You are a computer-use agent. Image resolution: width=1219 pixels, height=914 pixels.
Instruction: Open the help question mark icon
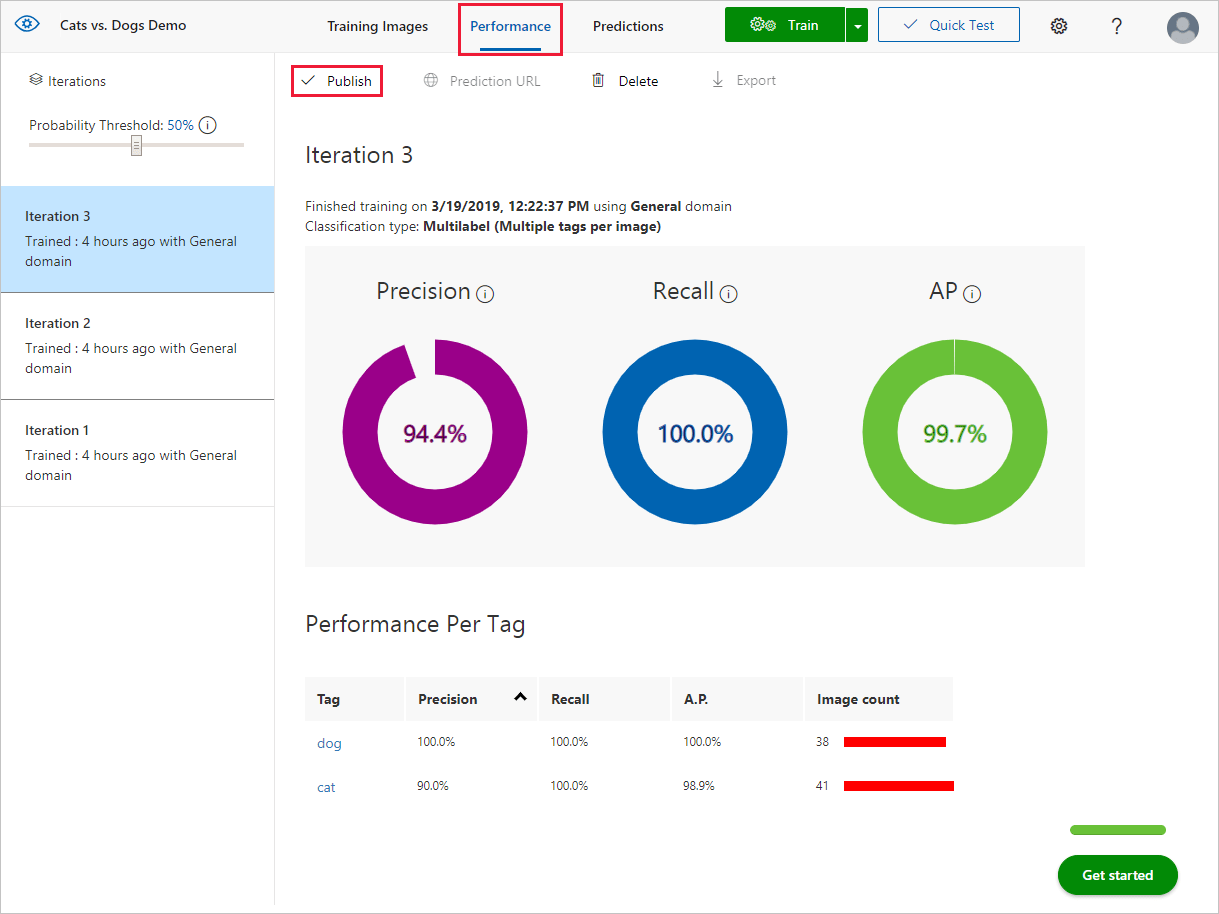point(1117,25)
